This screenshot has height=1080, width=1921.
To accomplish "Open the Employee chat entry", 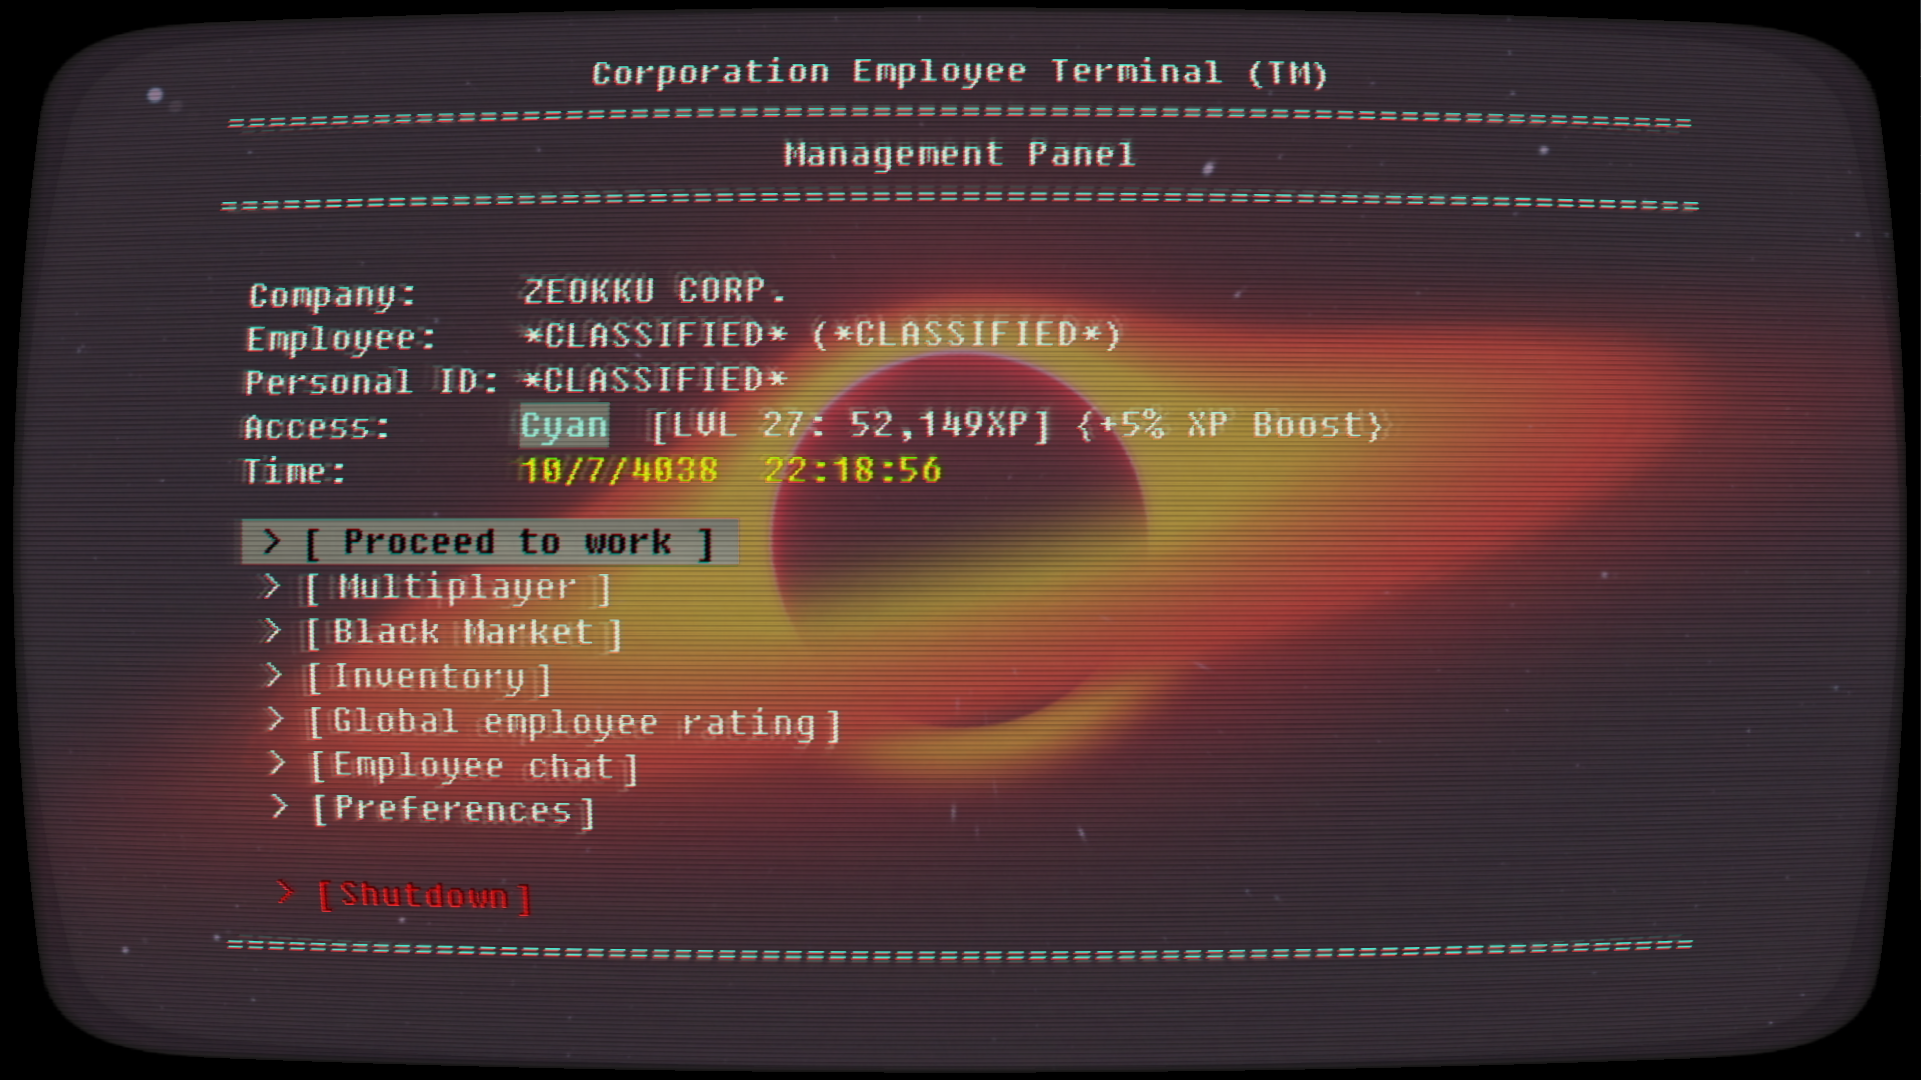I will point(472,767).
